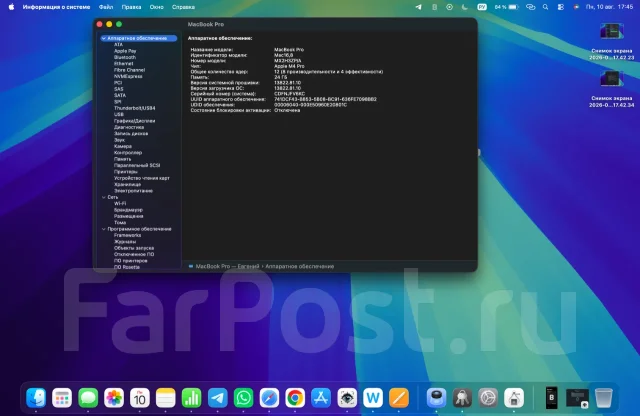Screen dimensions: 640x416
Task: Select Thunderbolt/USB4 in sidebar
Action: (135, 108)
